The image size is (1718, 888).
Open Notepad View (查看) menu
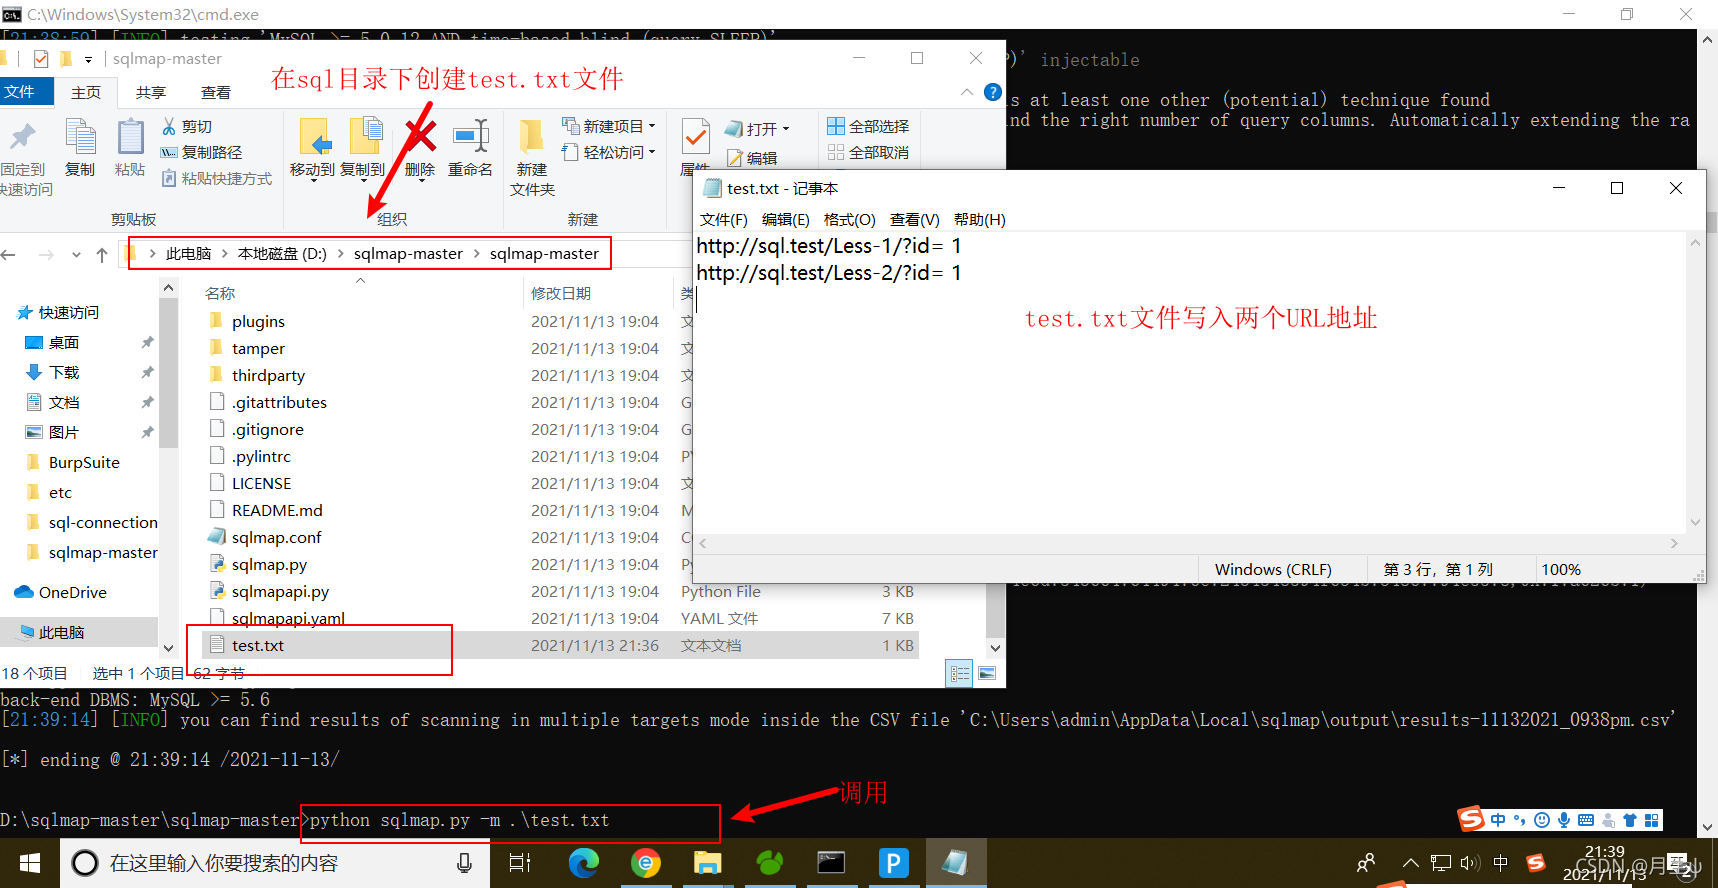(914, 220)
